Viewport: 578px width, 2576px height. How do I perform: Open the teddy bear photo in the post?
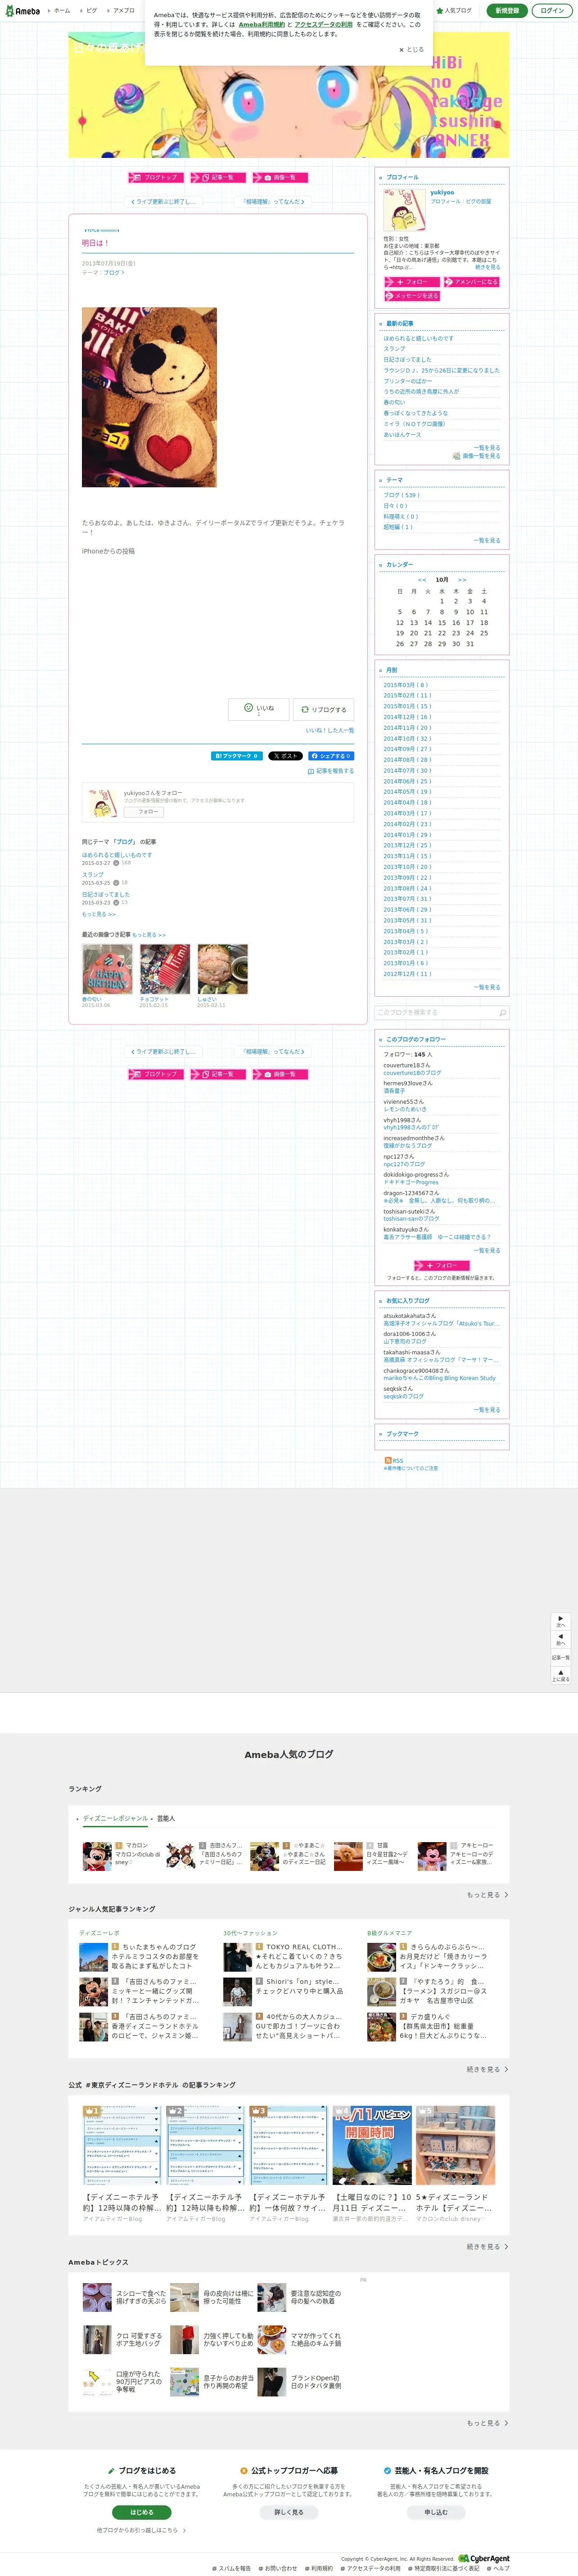[x=149, y=397]
